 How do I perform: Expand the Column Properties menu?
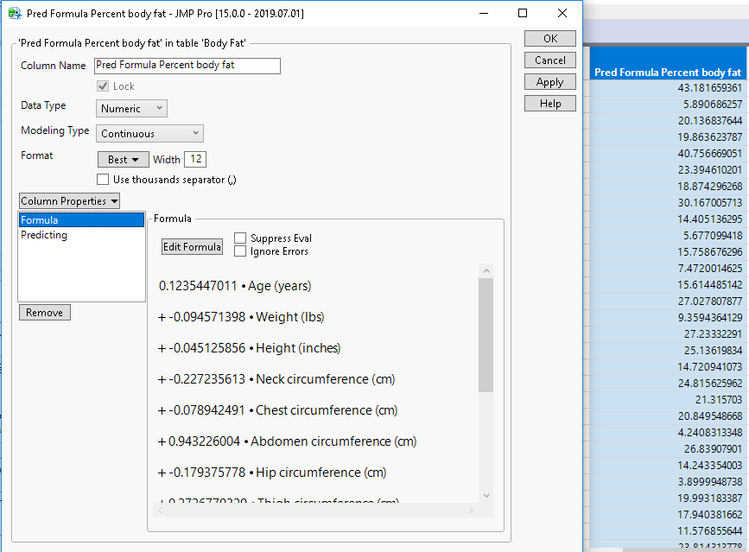69,201
